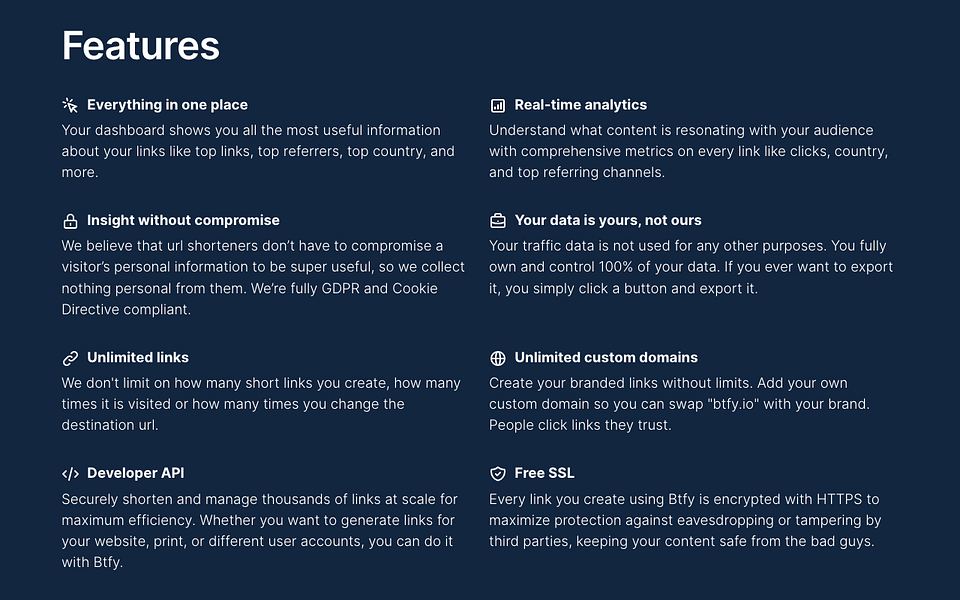Click the briefcase icon beside Your data is yours
The height and width of the screenshot is (600, 960).
[x=498, y=221]
